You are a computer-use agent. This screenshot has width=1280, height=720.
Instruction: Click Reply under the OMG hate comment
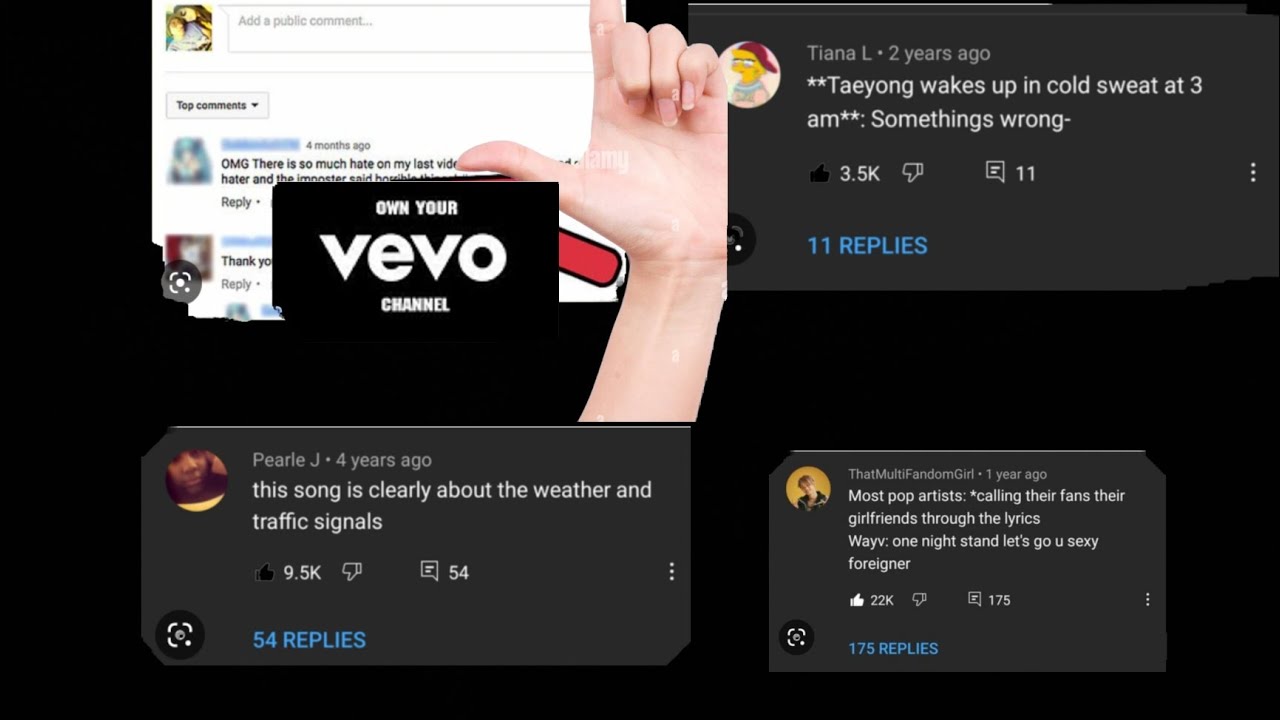point(236,202)
